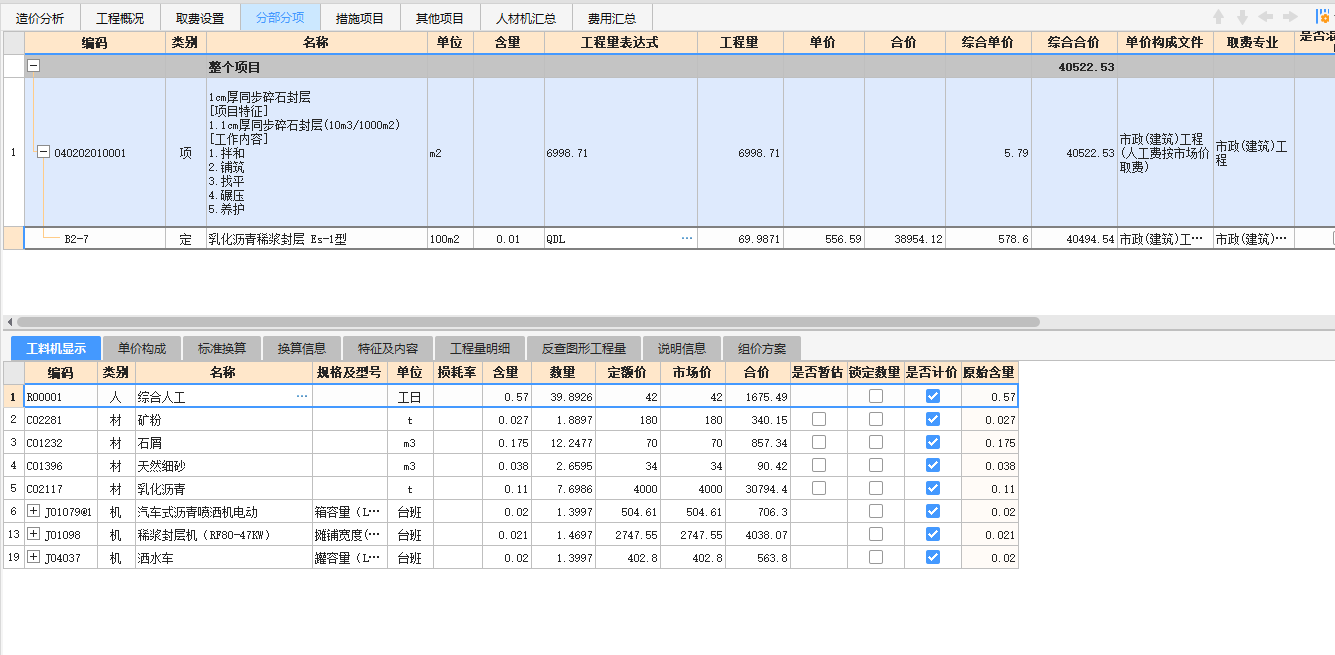Toggle 是否暂估 checkbox for 天然细砂 row

pos(819,465)
